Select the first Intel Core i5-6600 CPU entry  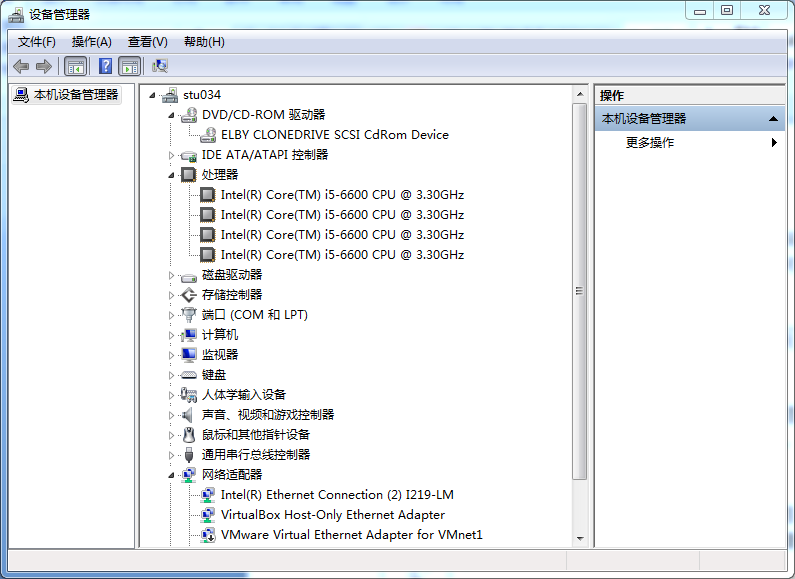coord(342,195)
